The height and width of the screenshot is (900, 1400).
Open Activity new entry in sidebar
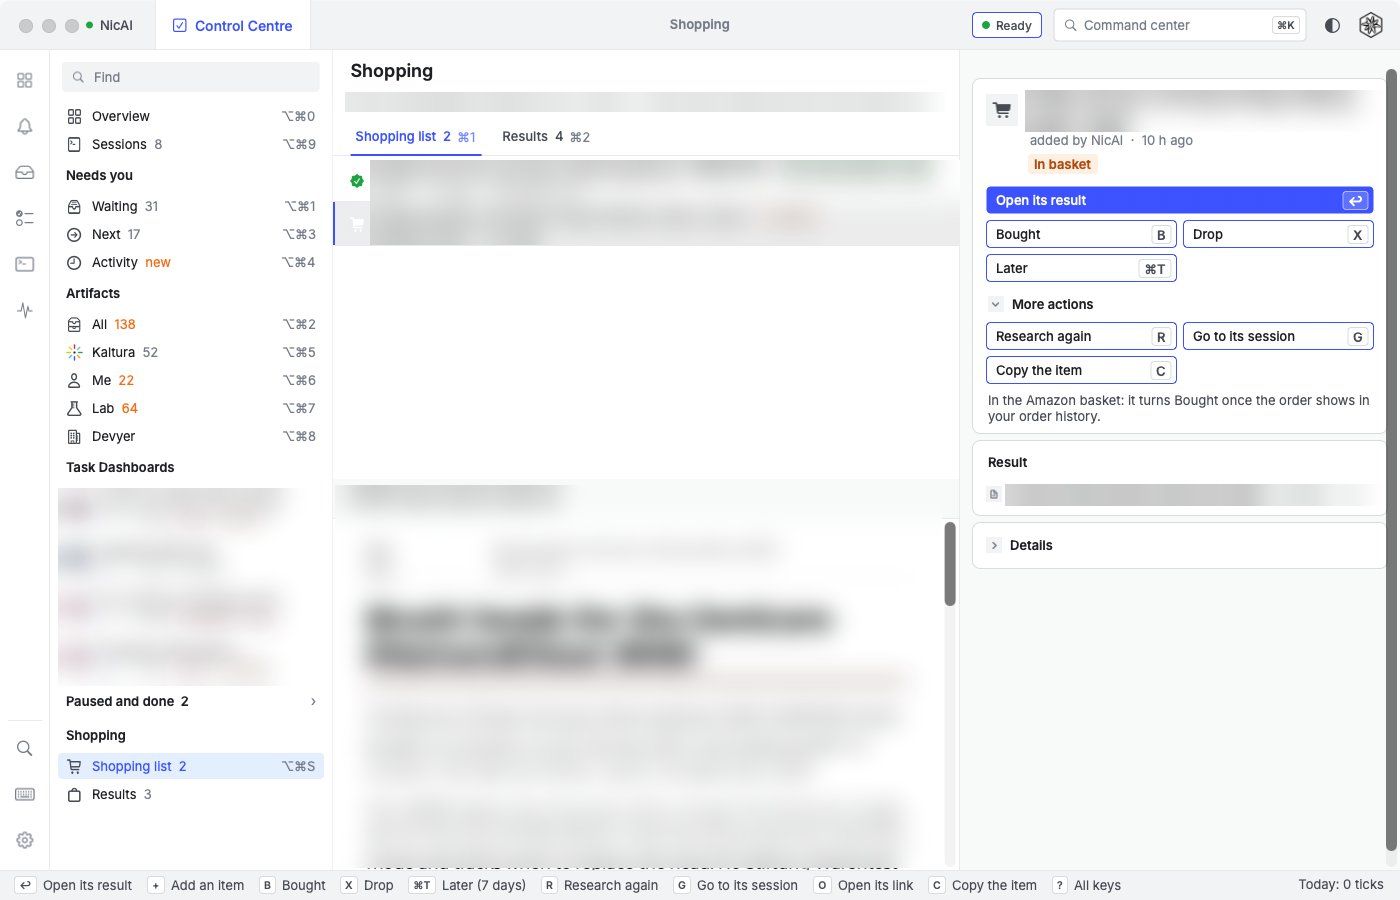click(191, 262)
